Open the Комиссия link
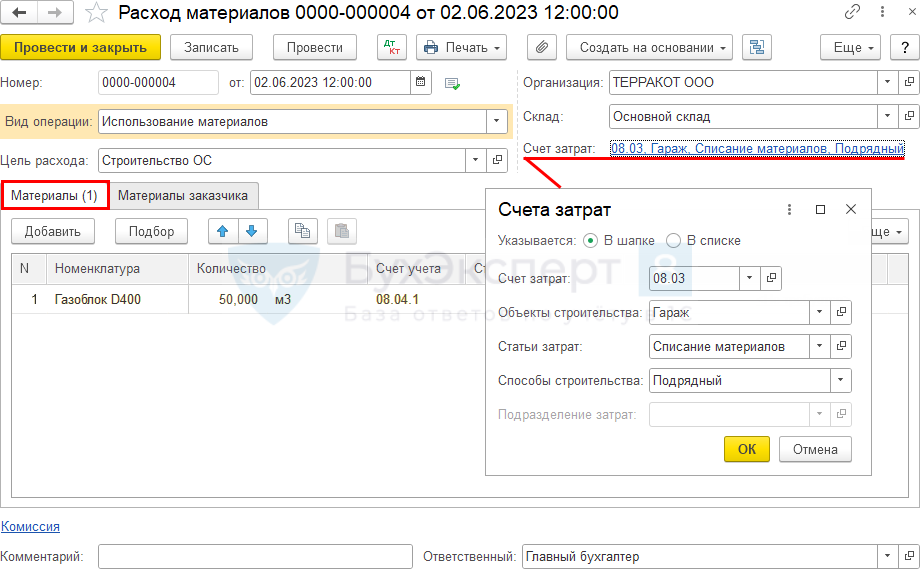 (30, 526)
